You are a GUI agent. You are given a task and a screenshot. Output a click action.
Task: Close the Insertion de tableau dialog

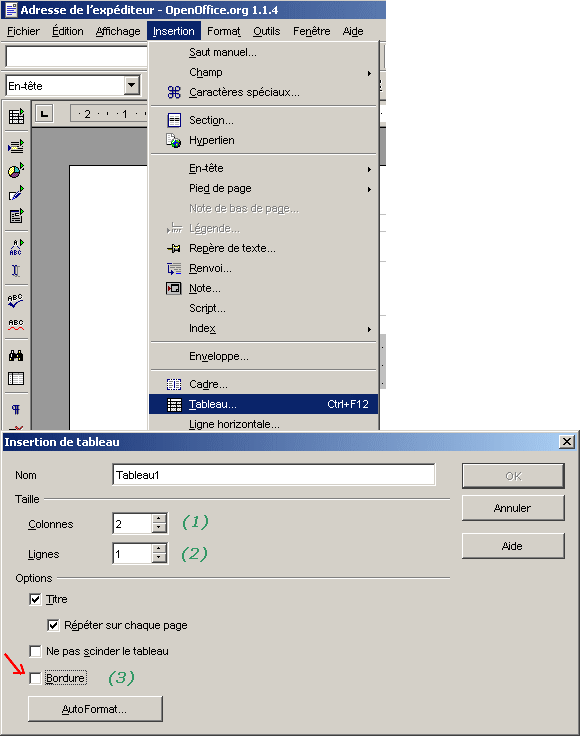[x=567, y=442]
